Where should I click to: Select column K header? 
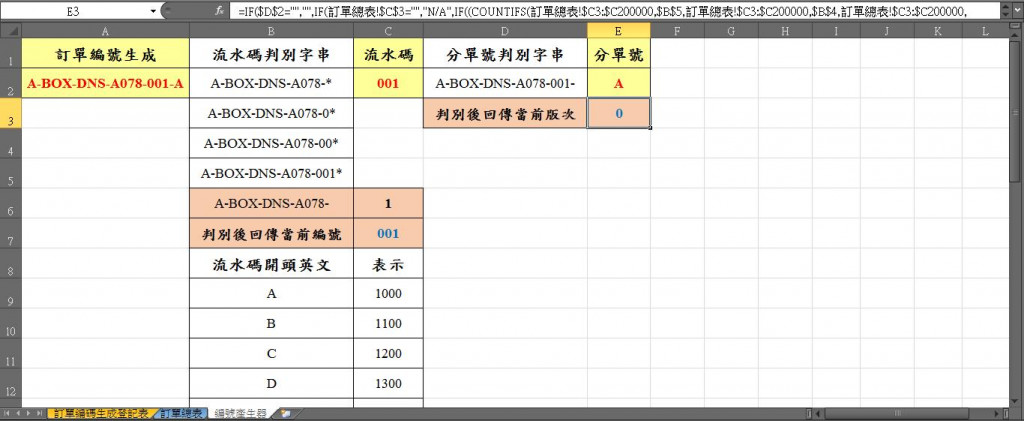pyautogui.click(x=938, y=31)
